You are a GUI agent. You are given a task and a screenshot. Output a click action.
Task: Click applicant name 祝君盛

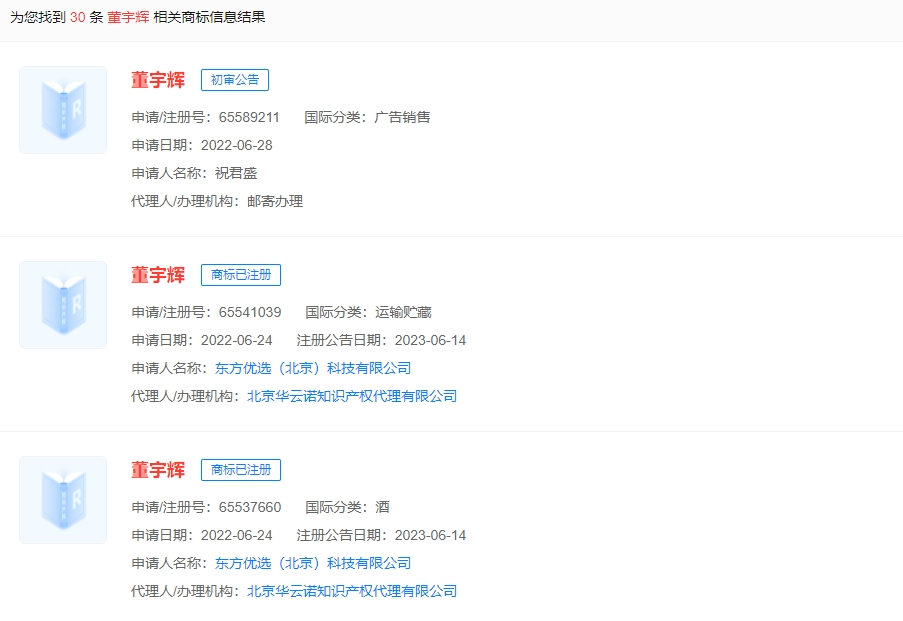236,173
